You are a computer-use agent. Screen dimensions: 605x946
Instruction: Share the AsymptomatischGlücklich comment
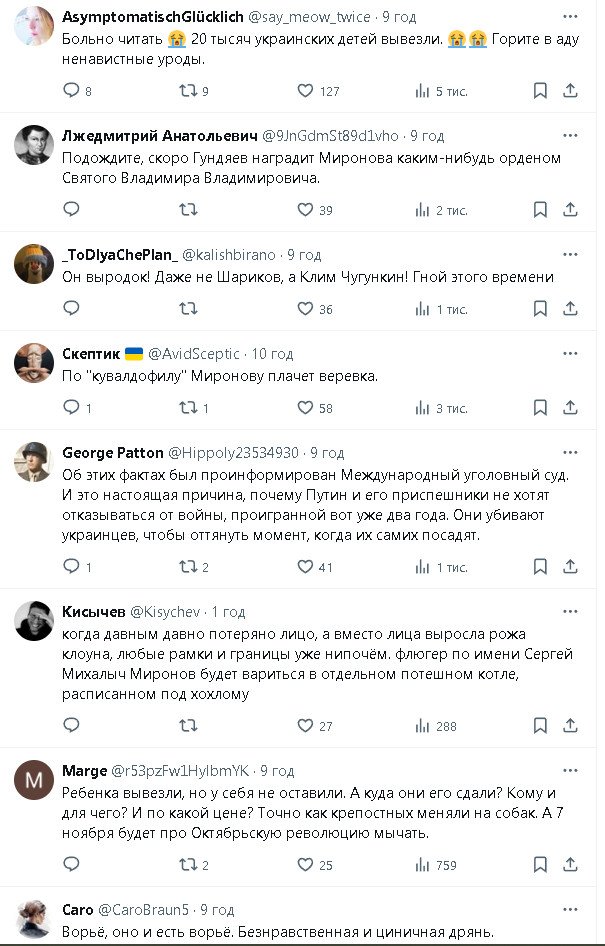[x=571, y=91]
